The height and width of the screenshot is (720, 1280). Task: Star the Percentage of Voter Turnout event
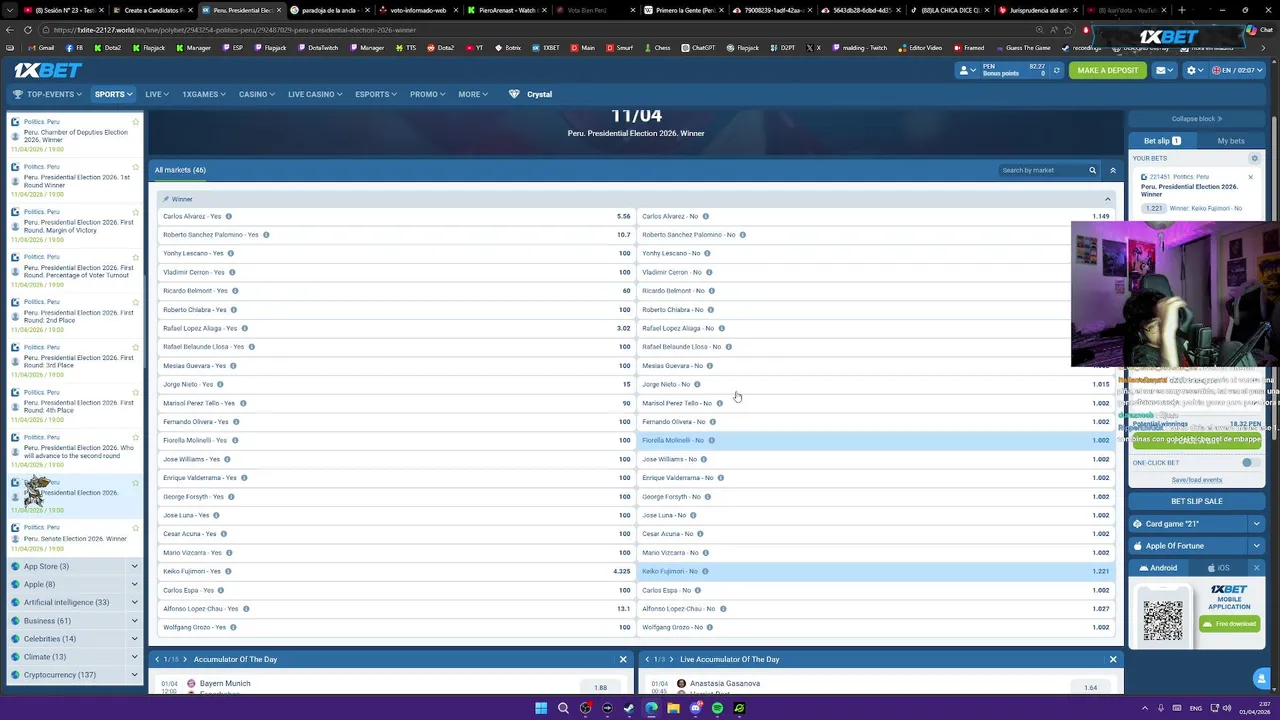pyautogui.click(x=136, y=257)
